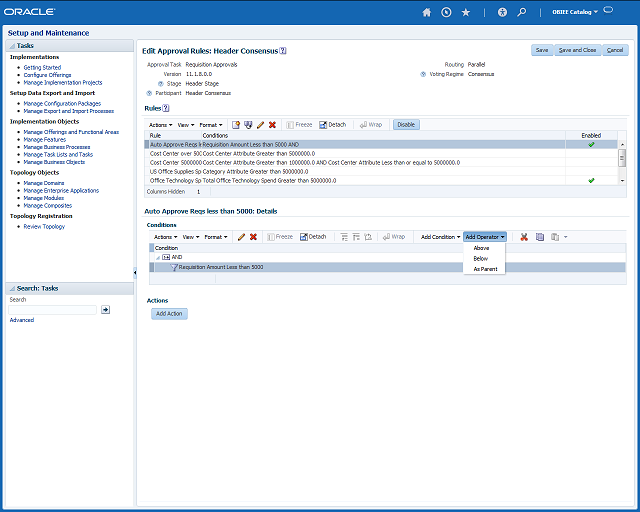
Task: Wrap text in the Rules table
Action: (371, 125)
